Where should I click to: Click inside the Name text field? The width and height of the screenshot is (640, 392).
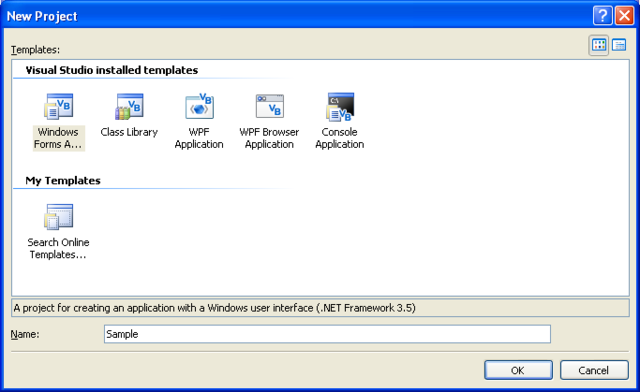click(x=327, y=334)
